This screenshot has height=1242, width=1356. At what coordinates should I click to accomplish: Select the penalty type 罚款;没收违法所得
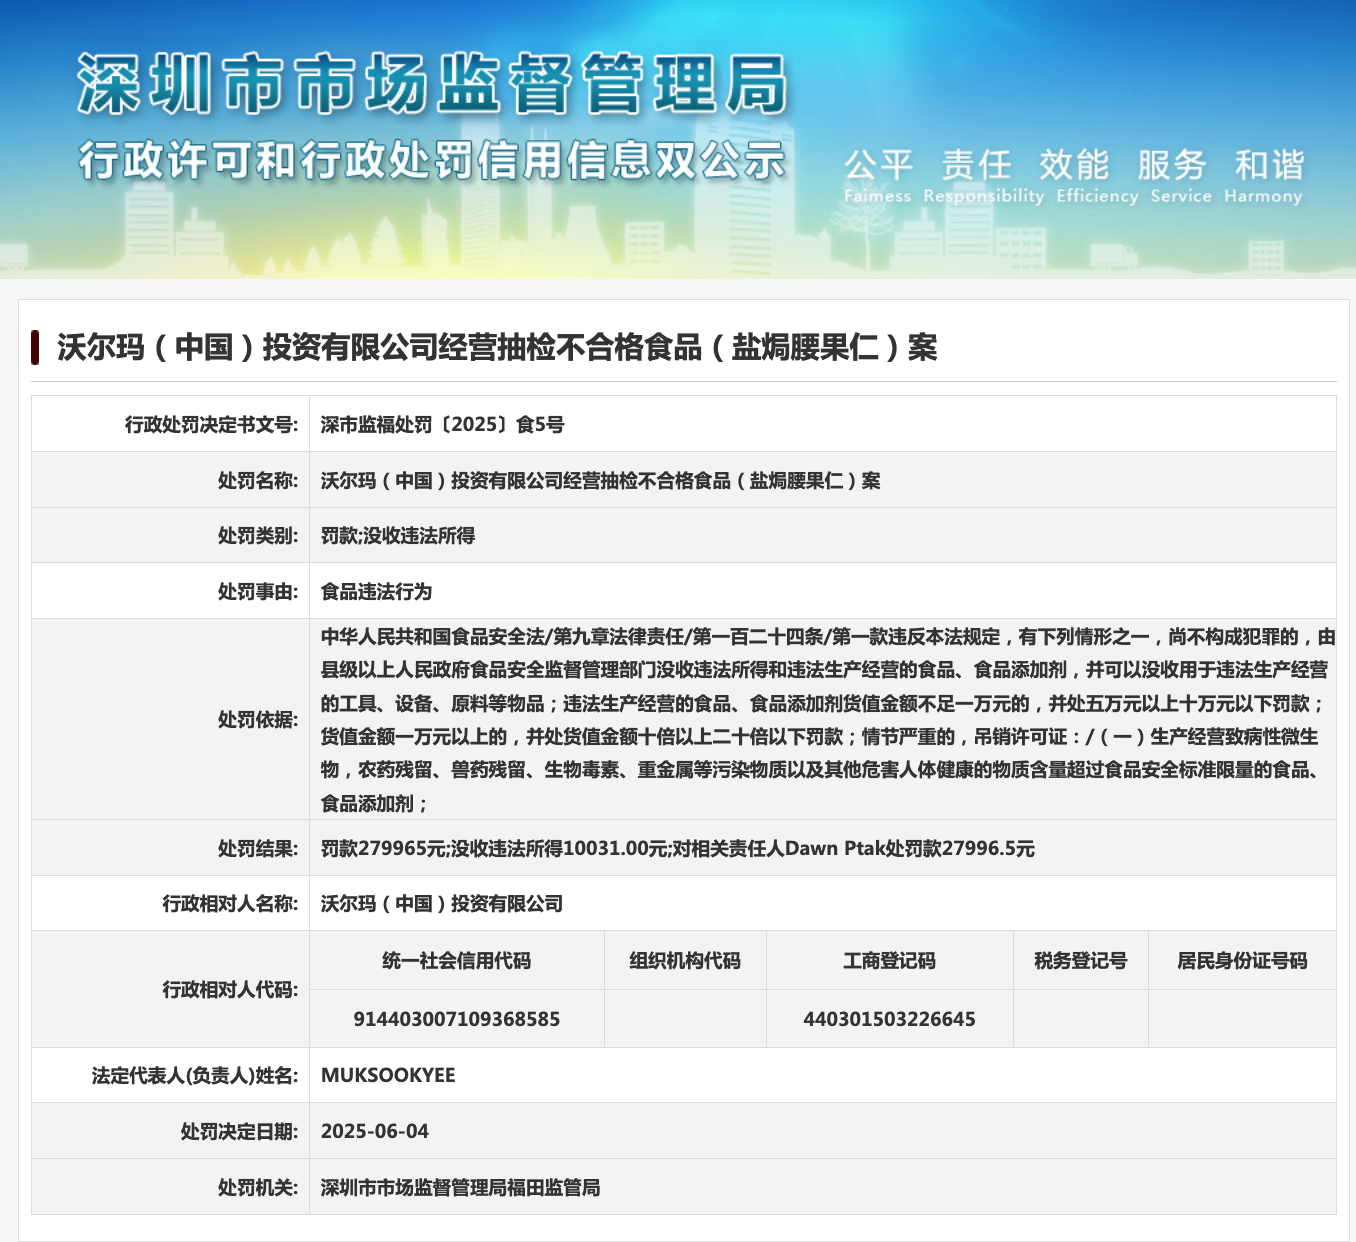coord(397,535)
